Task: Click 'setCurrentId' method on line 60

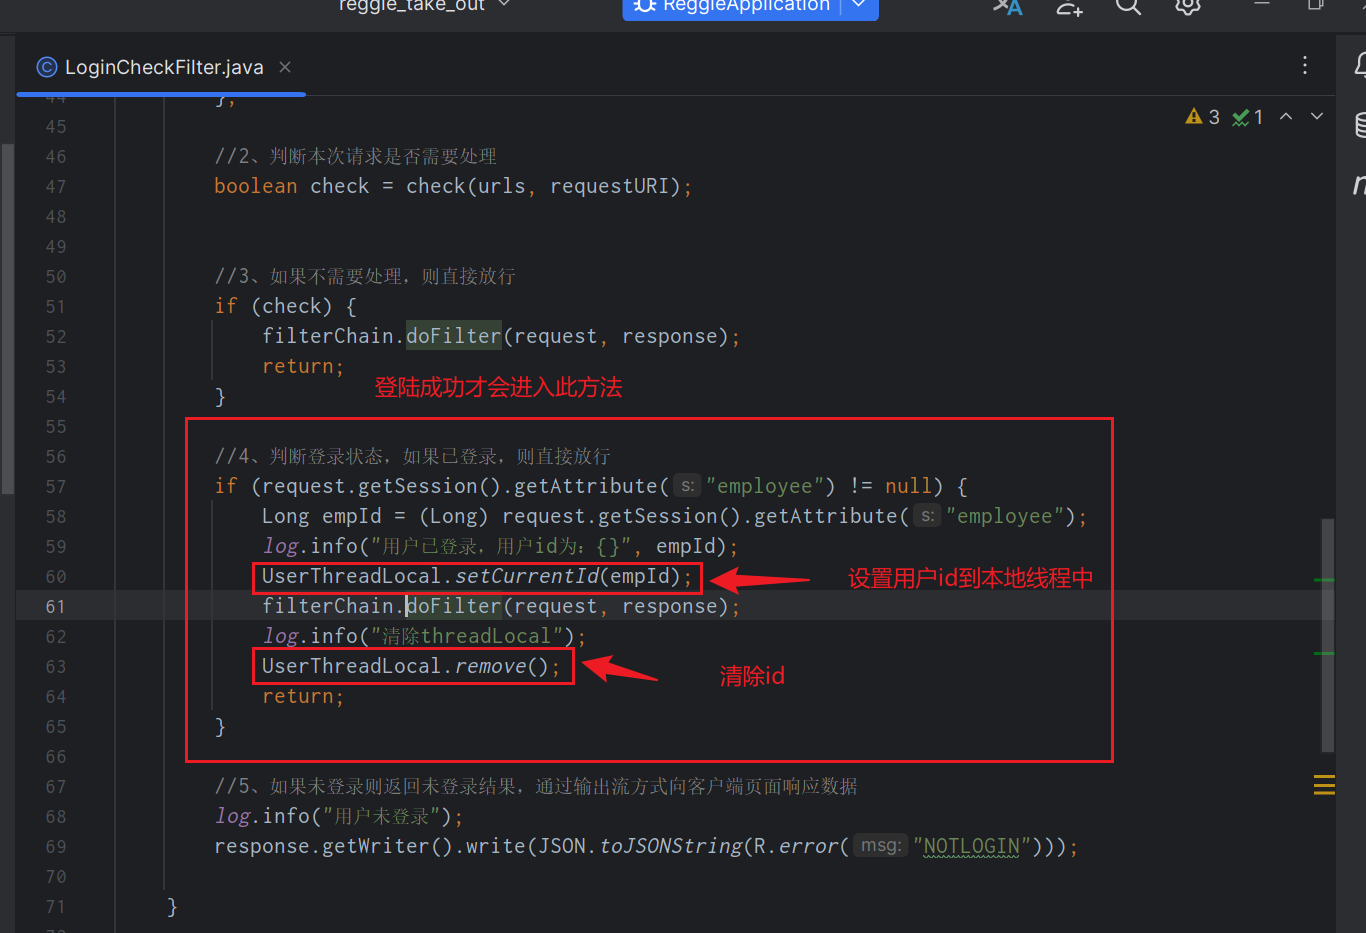Action: tap(527, 576)
